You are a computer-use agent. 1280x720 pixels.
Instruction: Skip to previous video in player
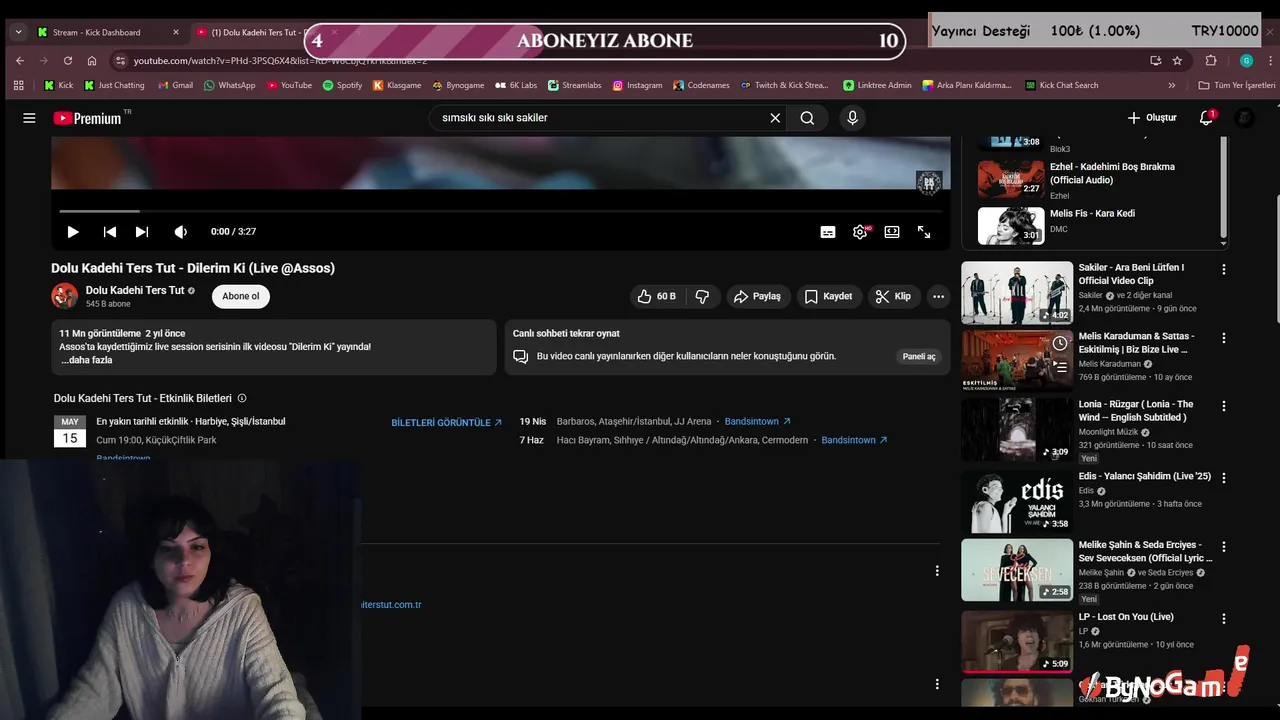[110, 232]
